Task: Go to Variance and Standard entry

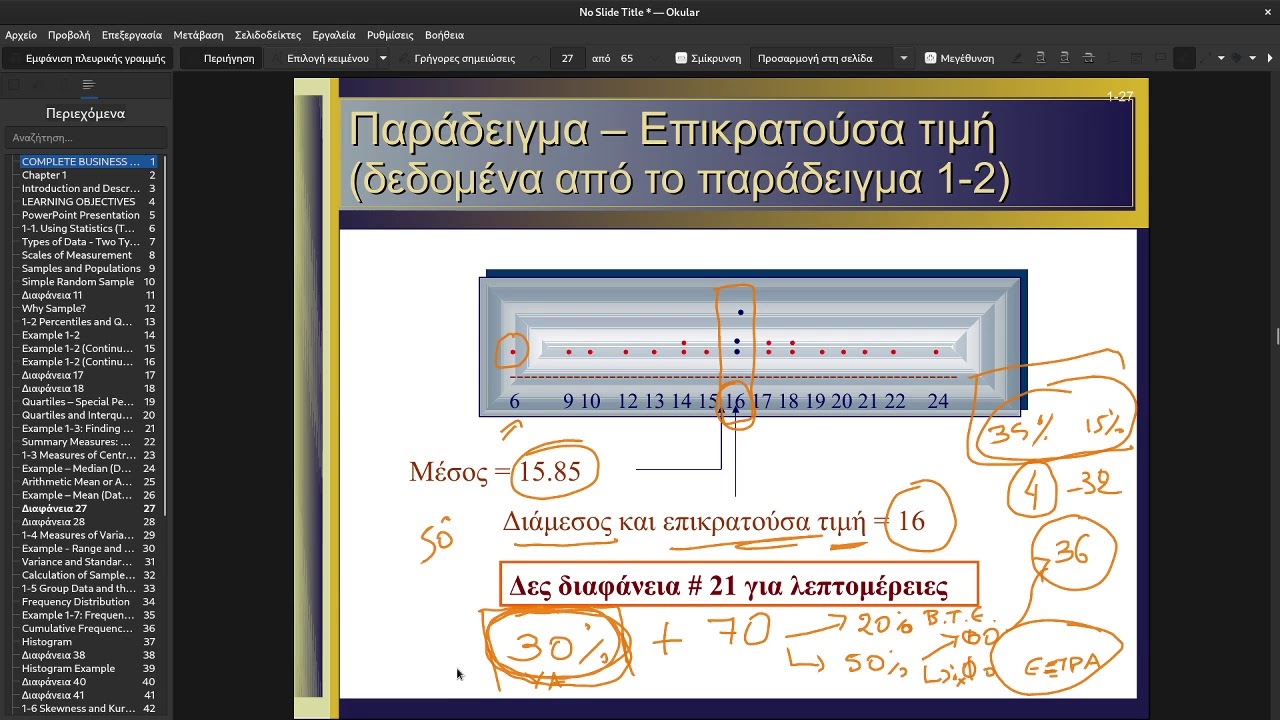Action: pyautogui.click(x=89, y=562)
